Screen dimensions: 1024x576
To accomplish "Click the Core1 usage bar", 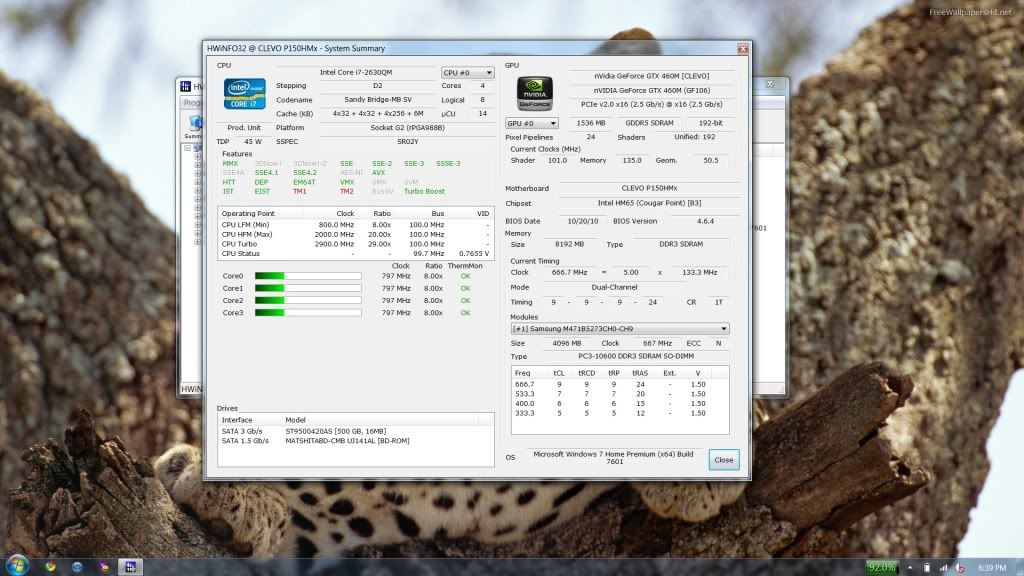I will [x=308, y=288].
